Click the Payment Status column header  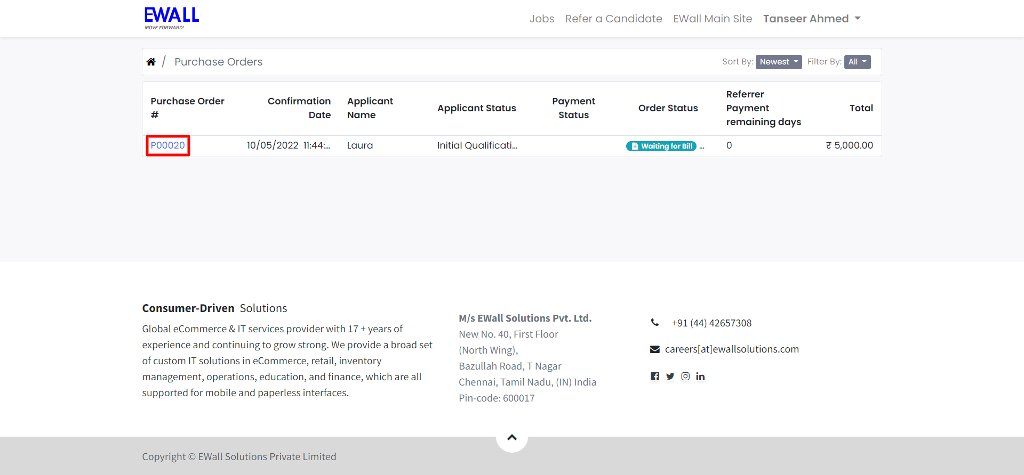573,108
